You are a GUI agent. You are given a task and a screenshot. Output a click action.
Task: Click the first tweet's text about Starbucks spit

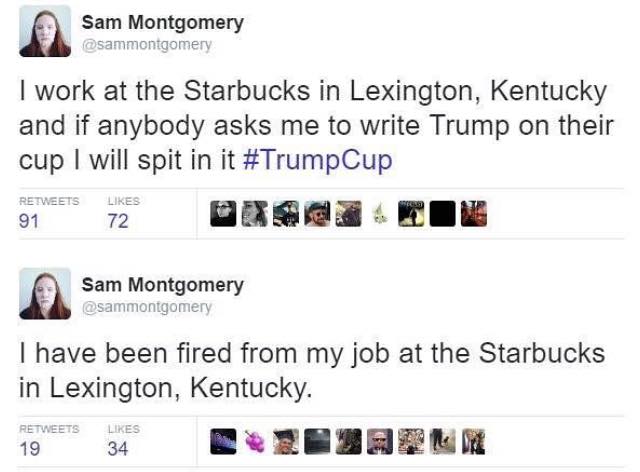(312, 127)
